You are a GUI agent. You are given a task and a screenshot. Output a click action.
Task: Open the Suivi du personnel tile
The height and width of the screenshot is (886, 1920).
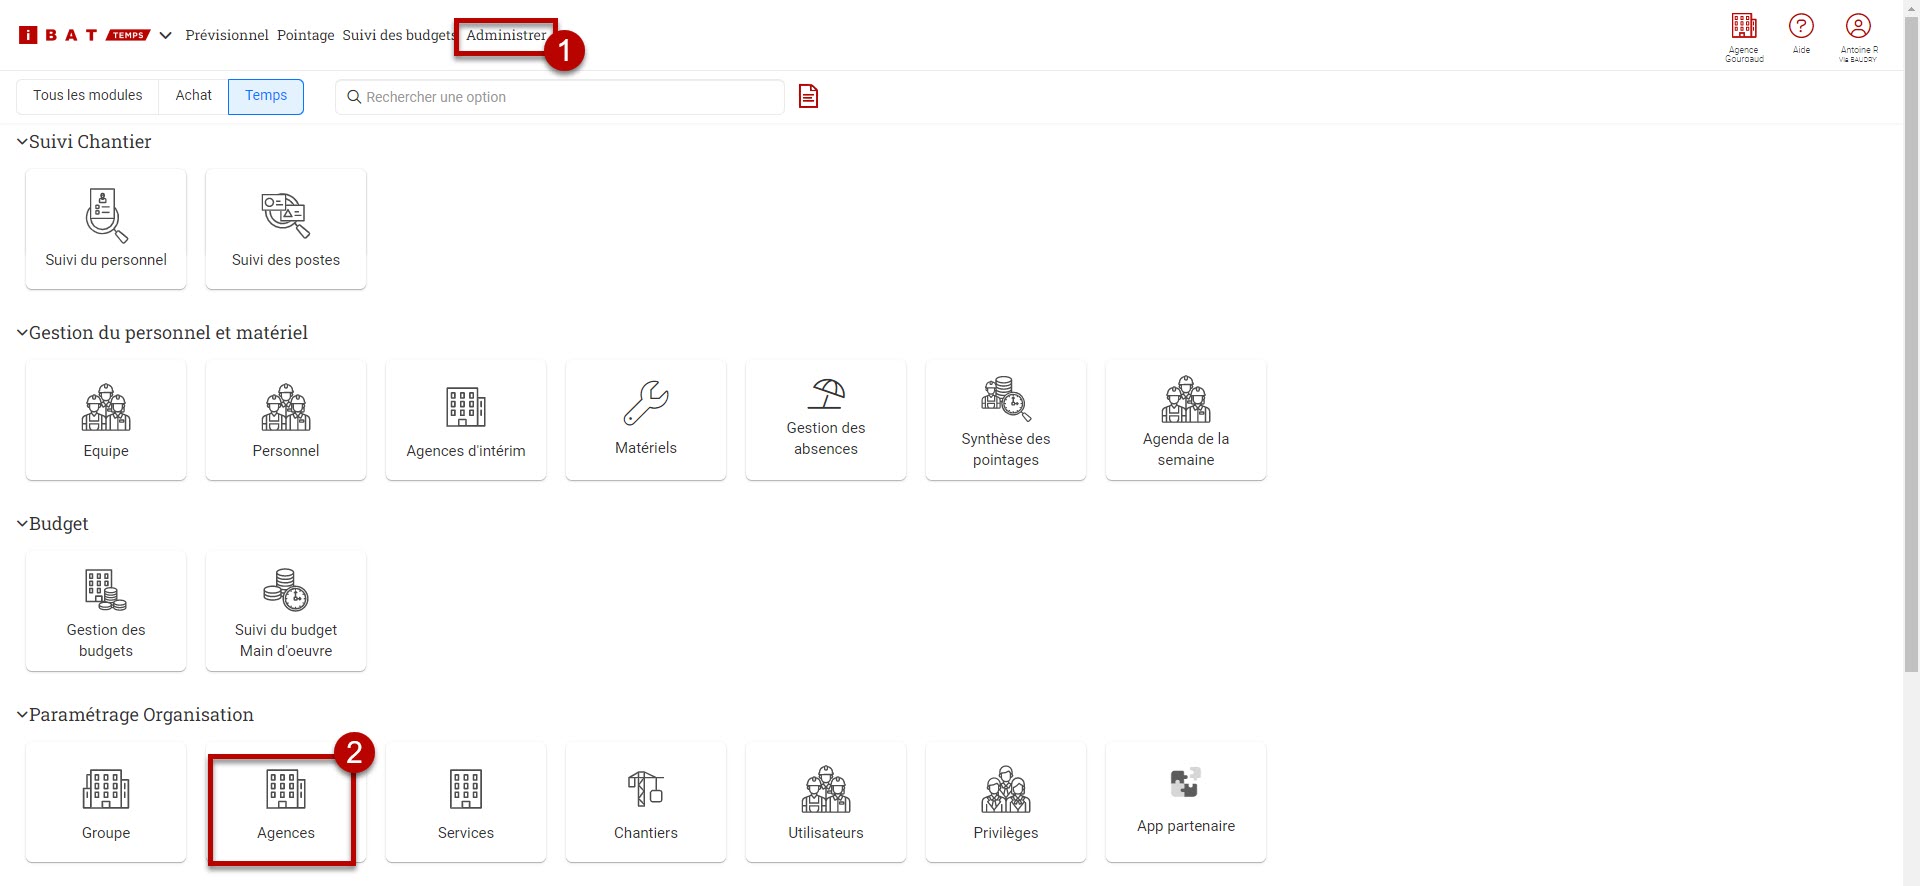click(x=106, y=229)
